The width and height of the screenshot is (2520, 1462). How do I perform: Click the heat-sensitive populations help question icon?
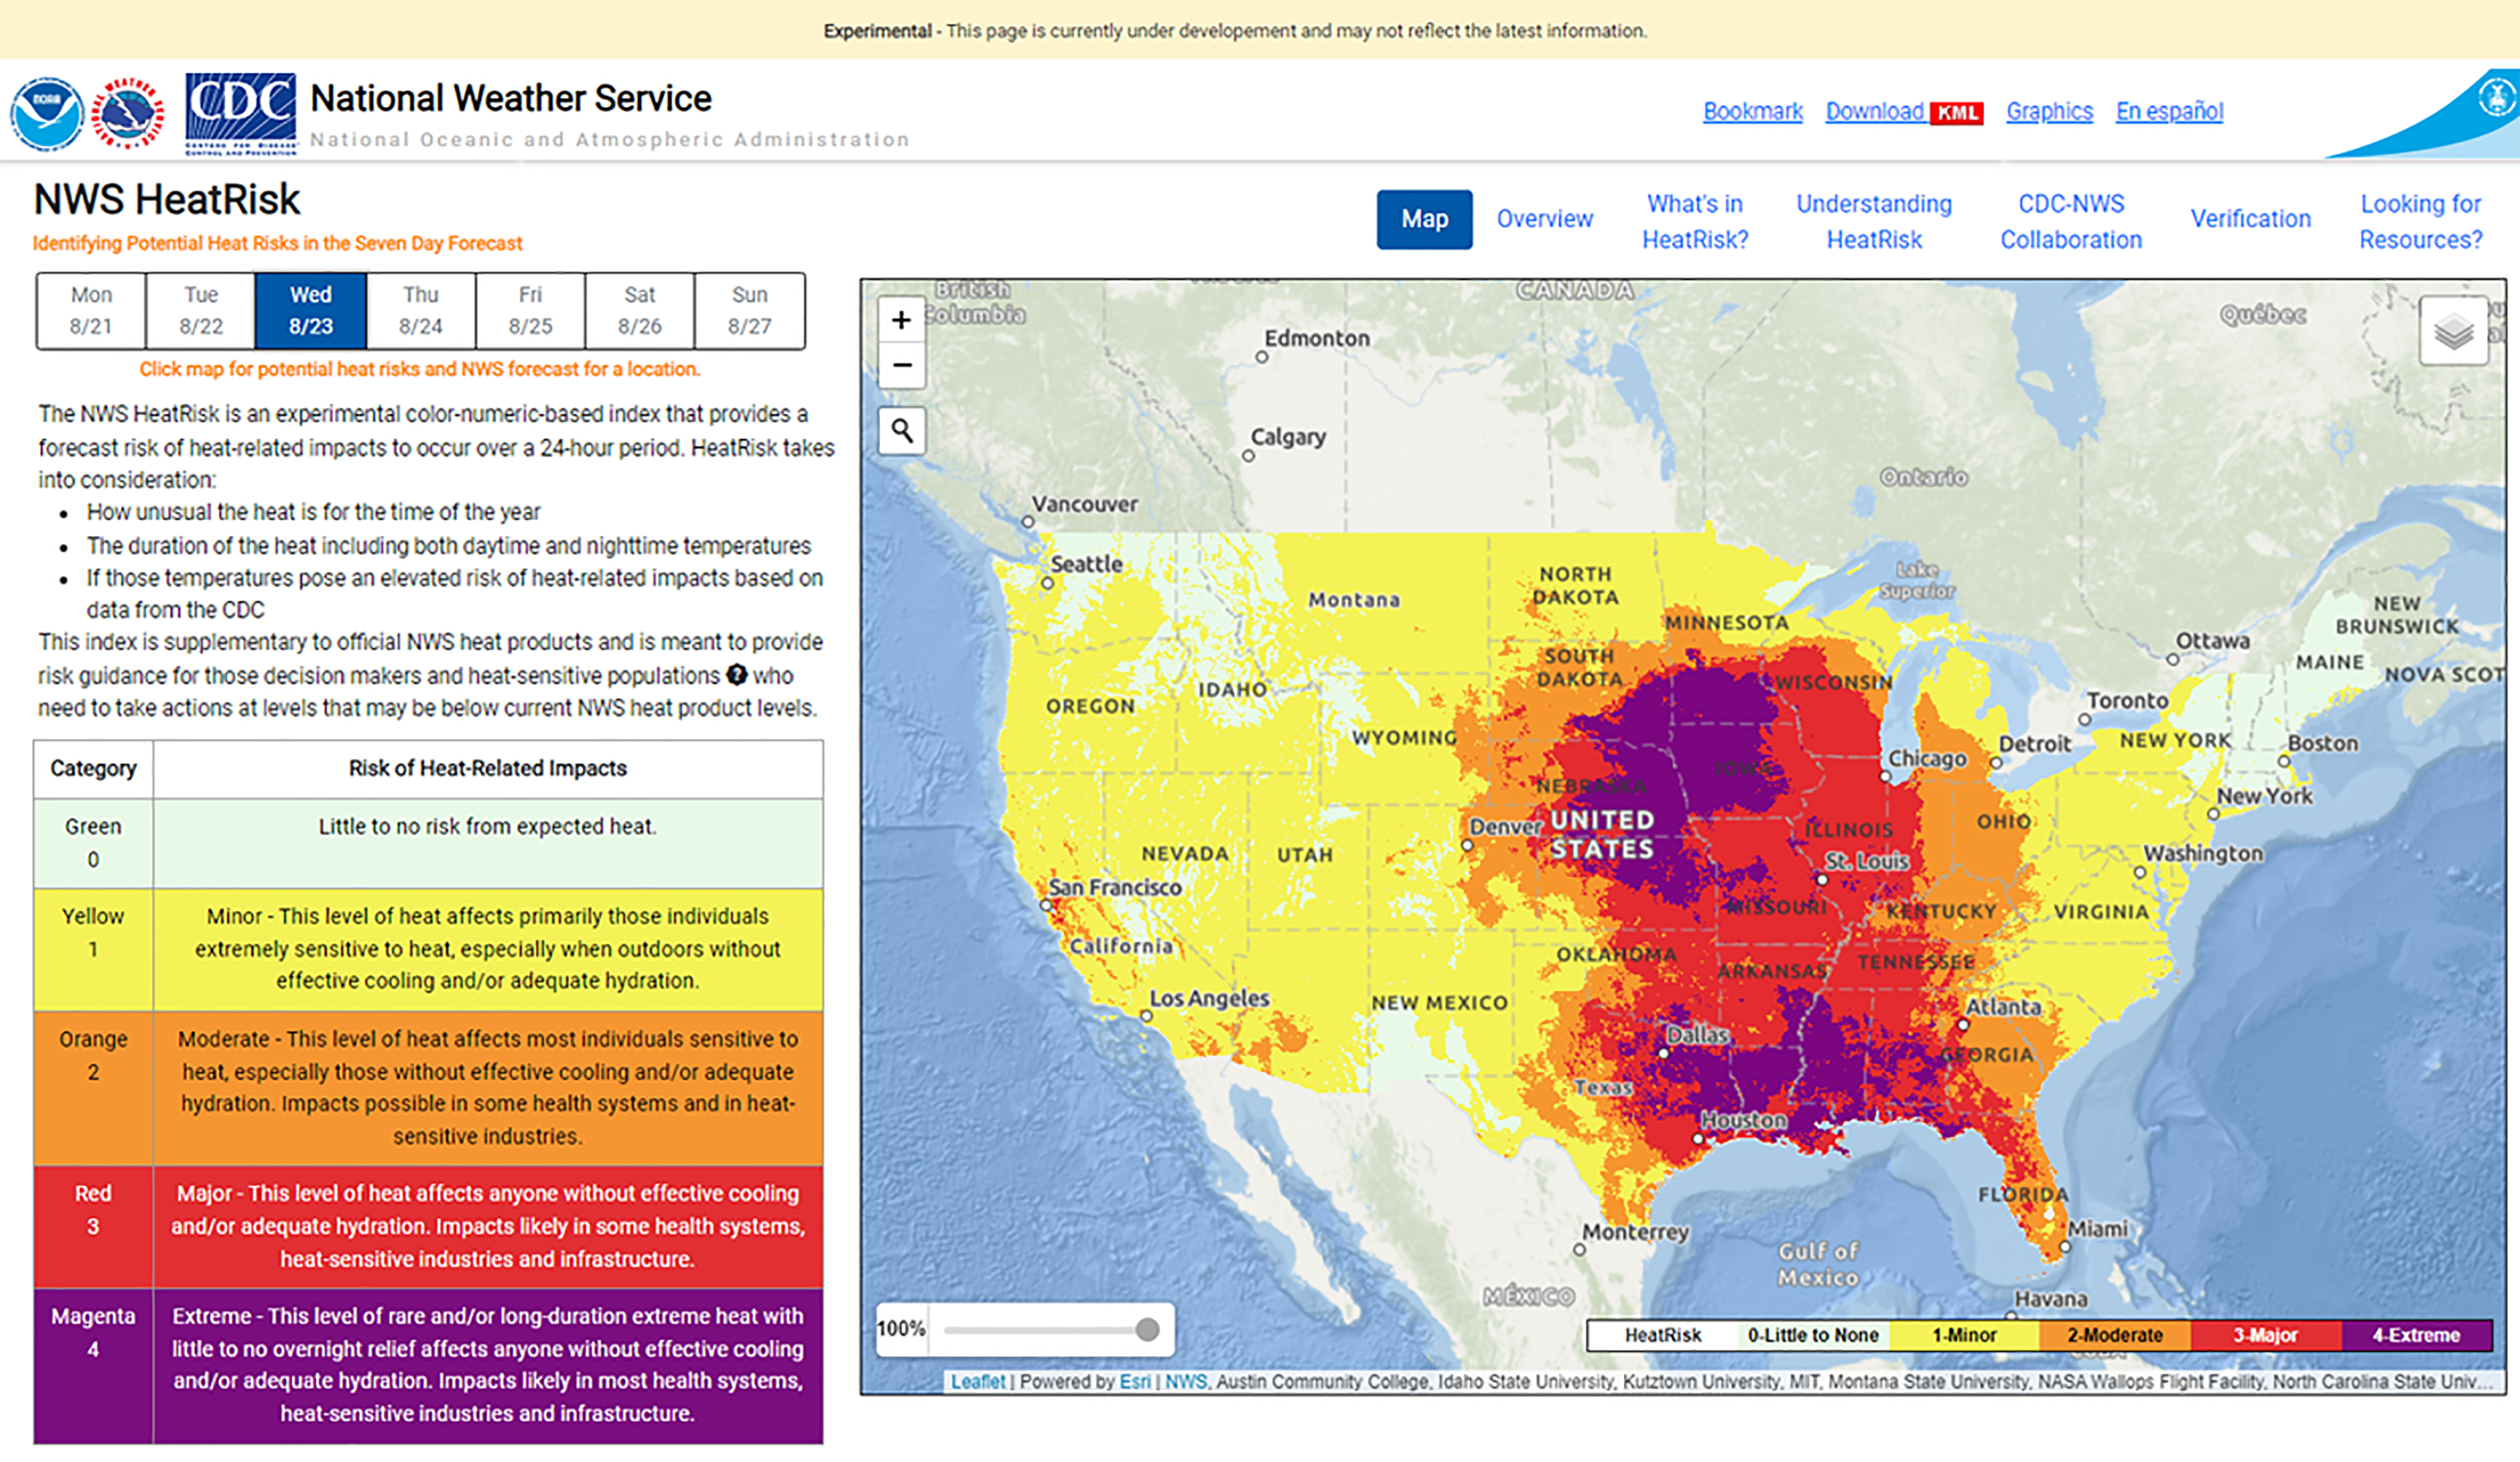(736, 675)
